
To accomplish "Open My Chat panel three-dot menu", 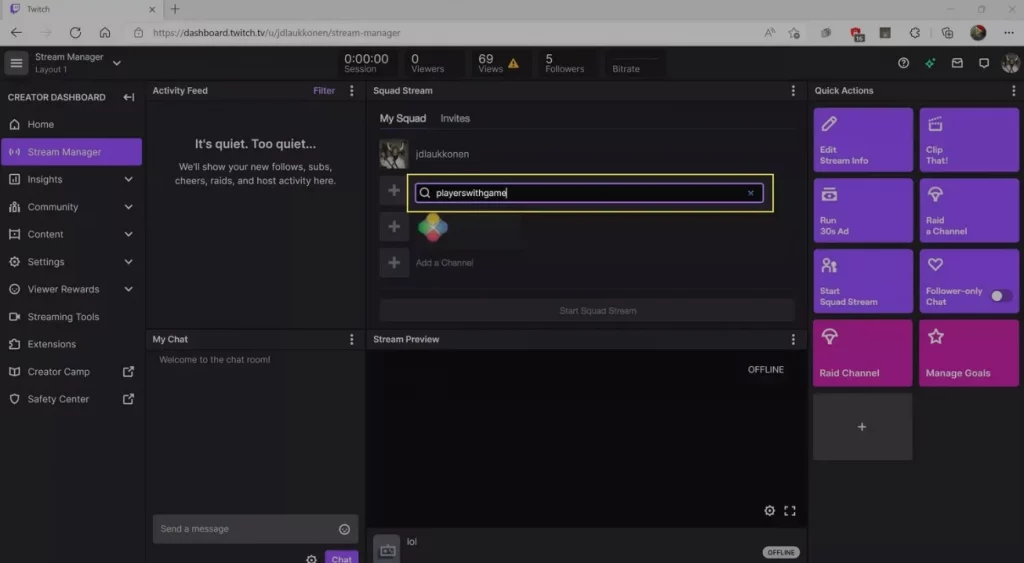I will 351,339.
